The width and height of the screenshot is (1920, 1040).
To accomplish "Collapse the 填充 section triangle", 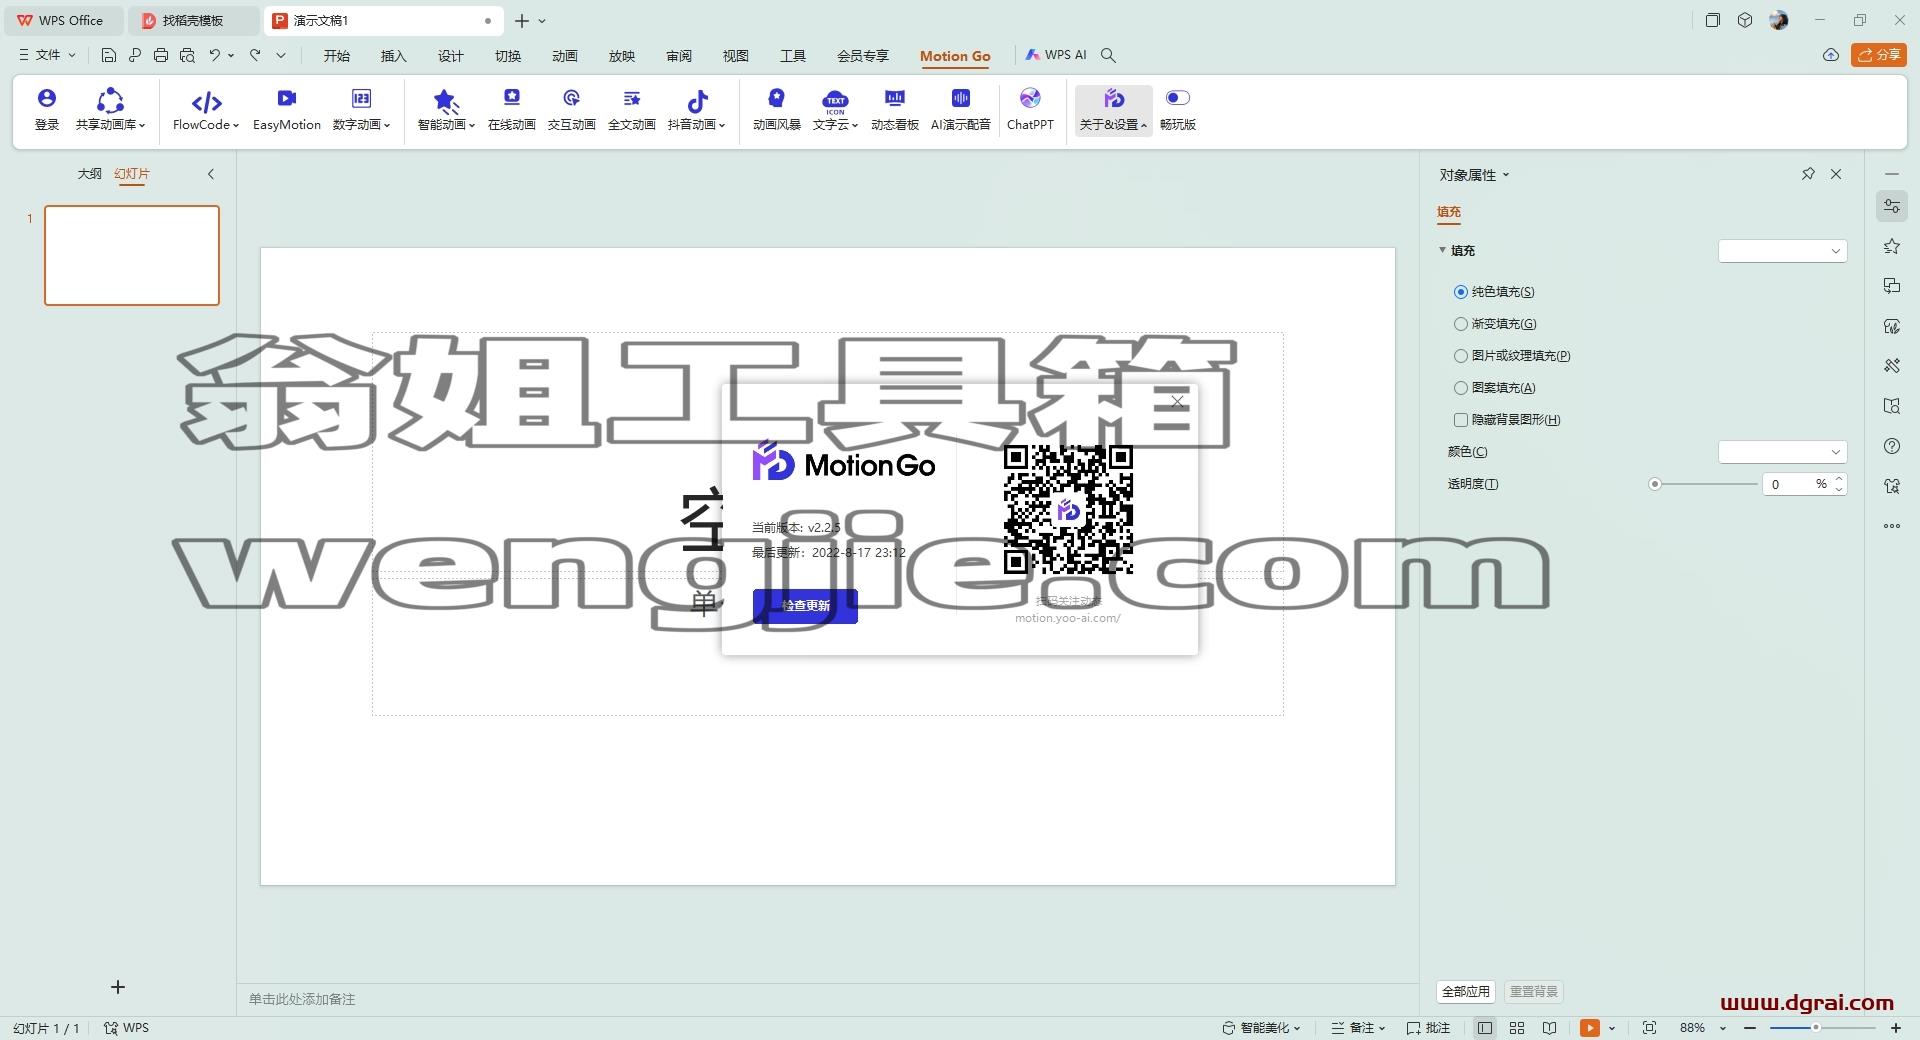I will click(x=1442, y=250).
